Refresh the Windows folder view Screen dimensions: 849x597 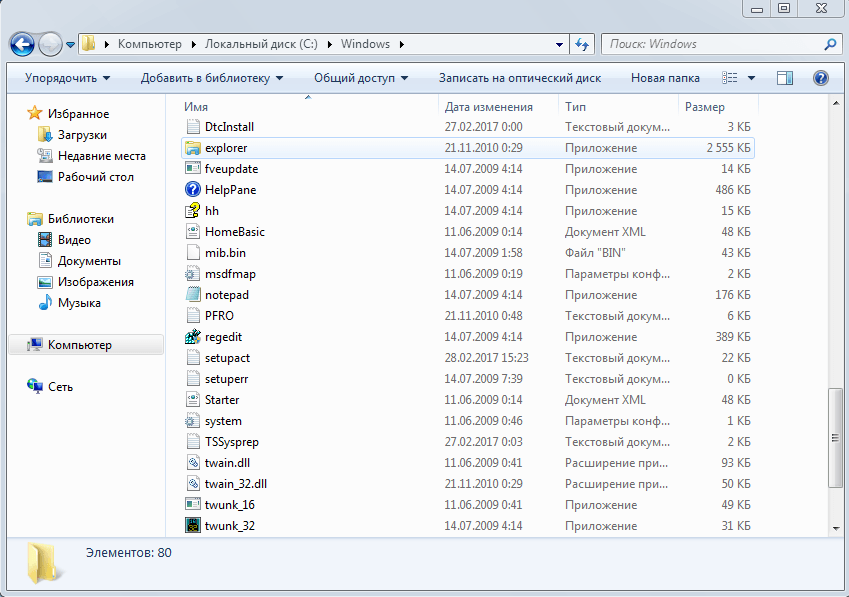pyautogui.click(x=582, y=44)
